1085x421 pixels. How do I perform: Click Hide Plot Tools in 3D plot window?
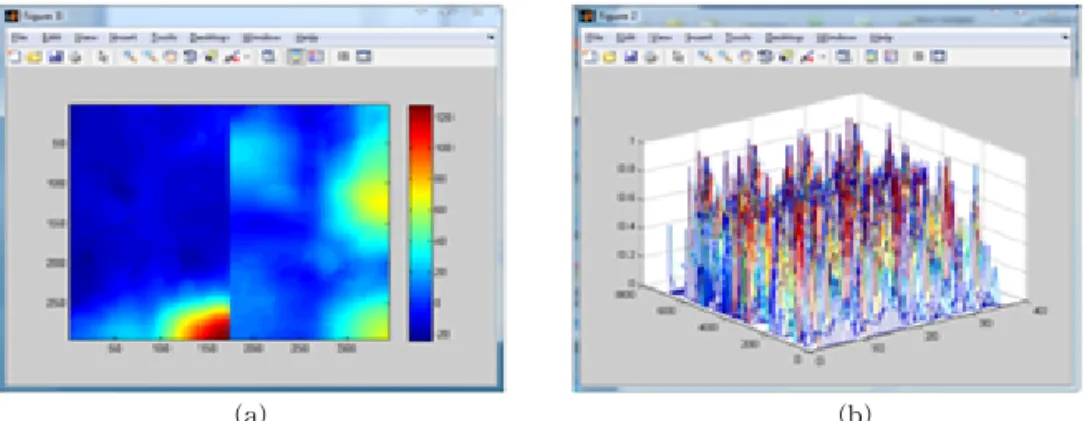point(918,57)
